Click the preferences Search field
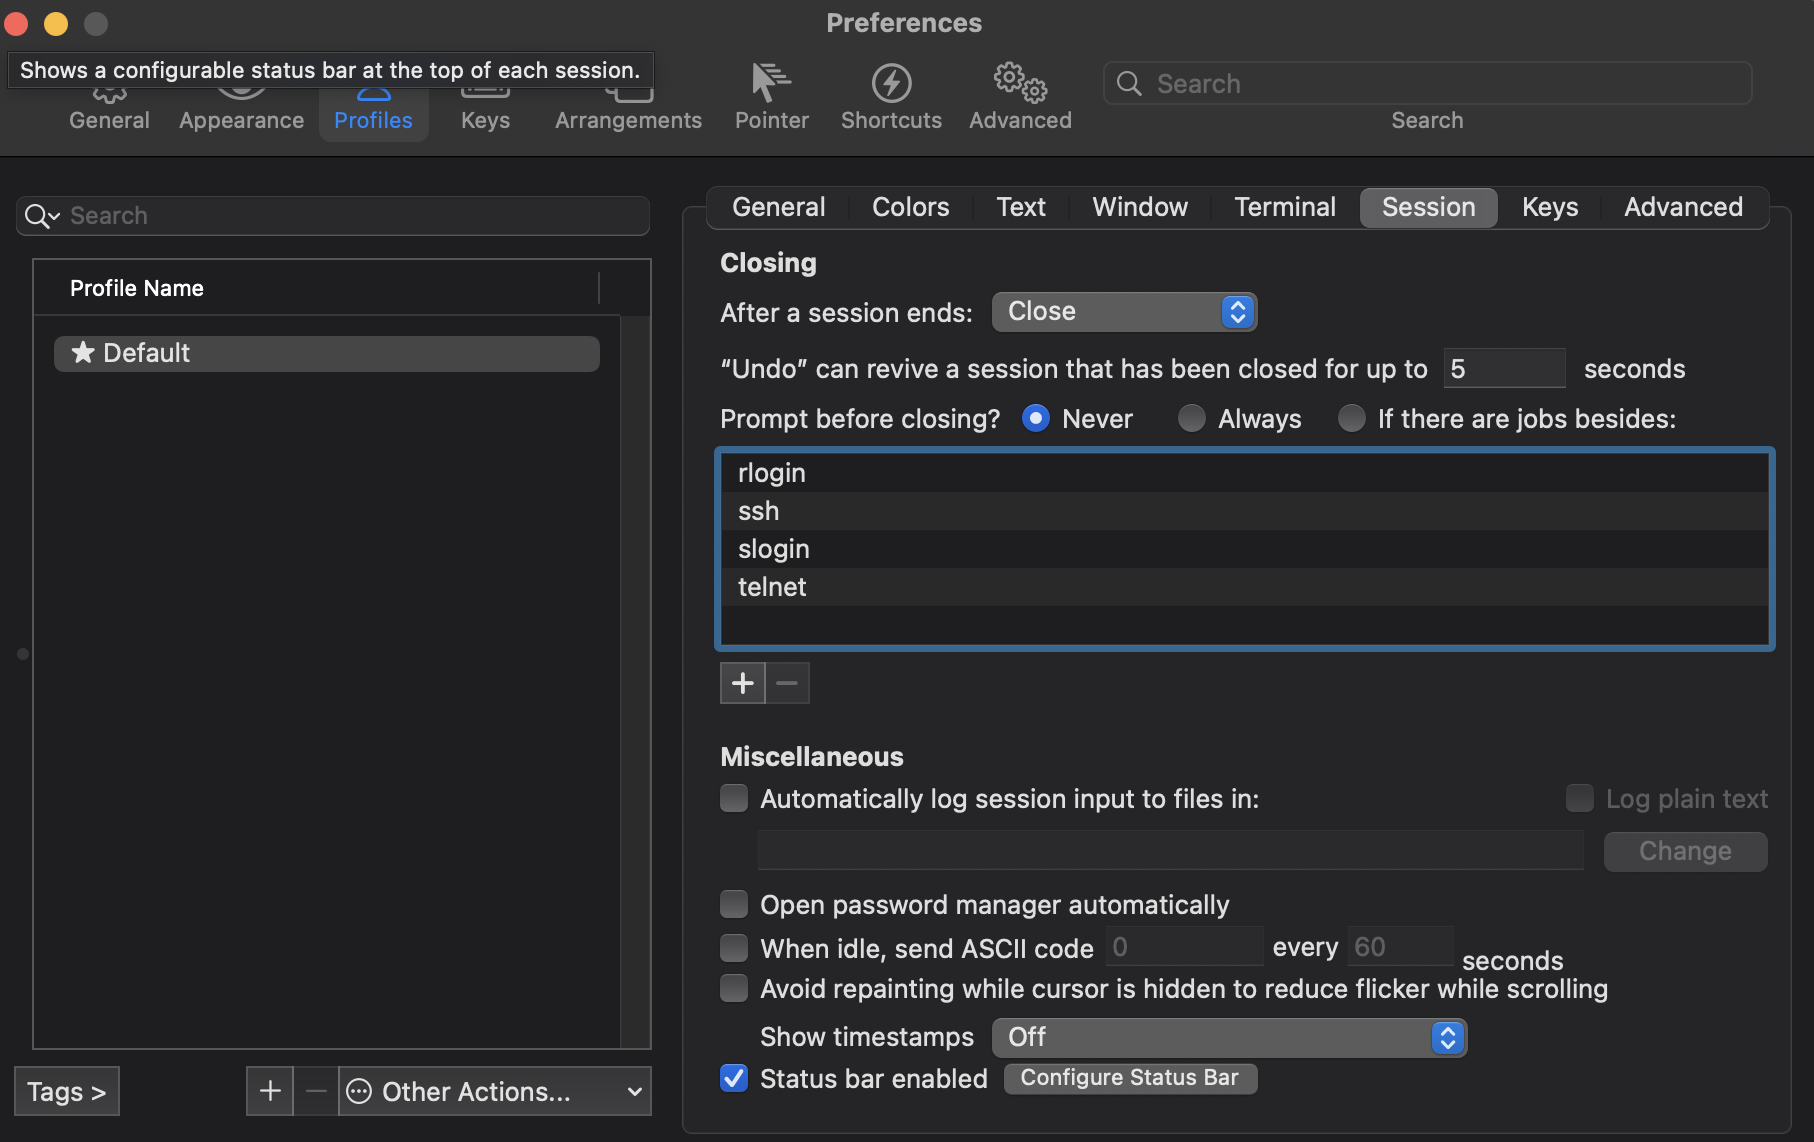The width and height of the screenshot is (1814, 1142). (1427, 83)
